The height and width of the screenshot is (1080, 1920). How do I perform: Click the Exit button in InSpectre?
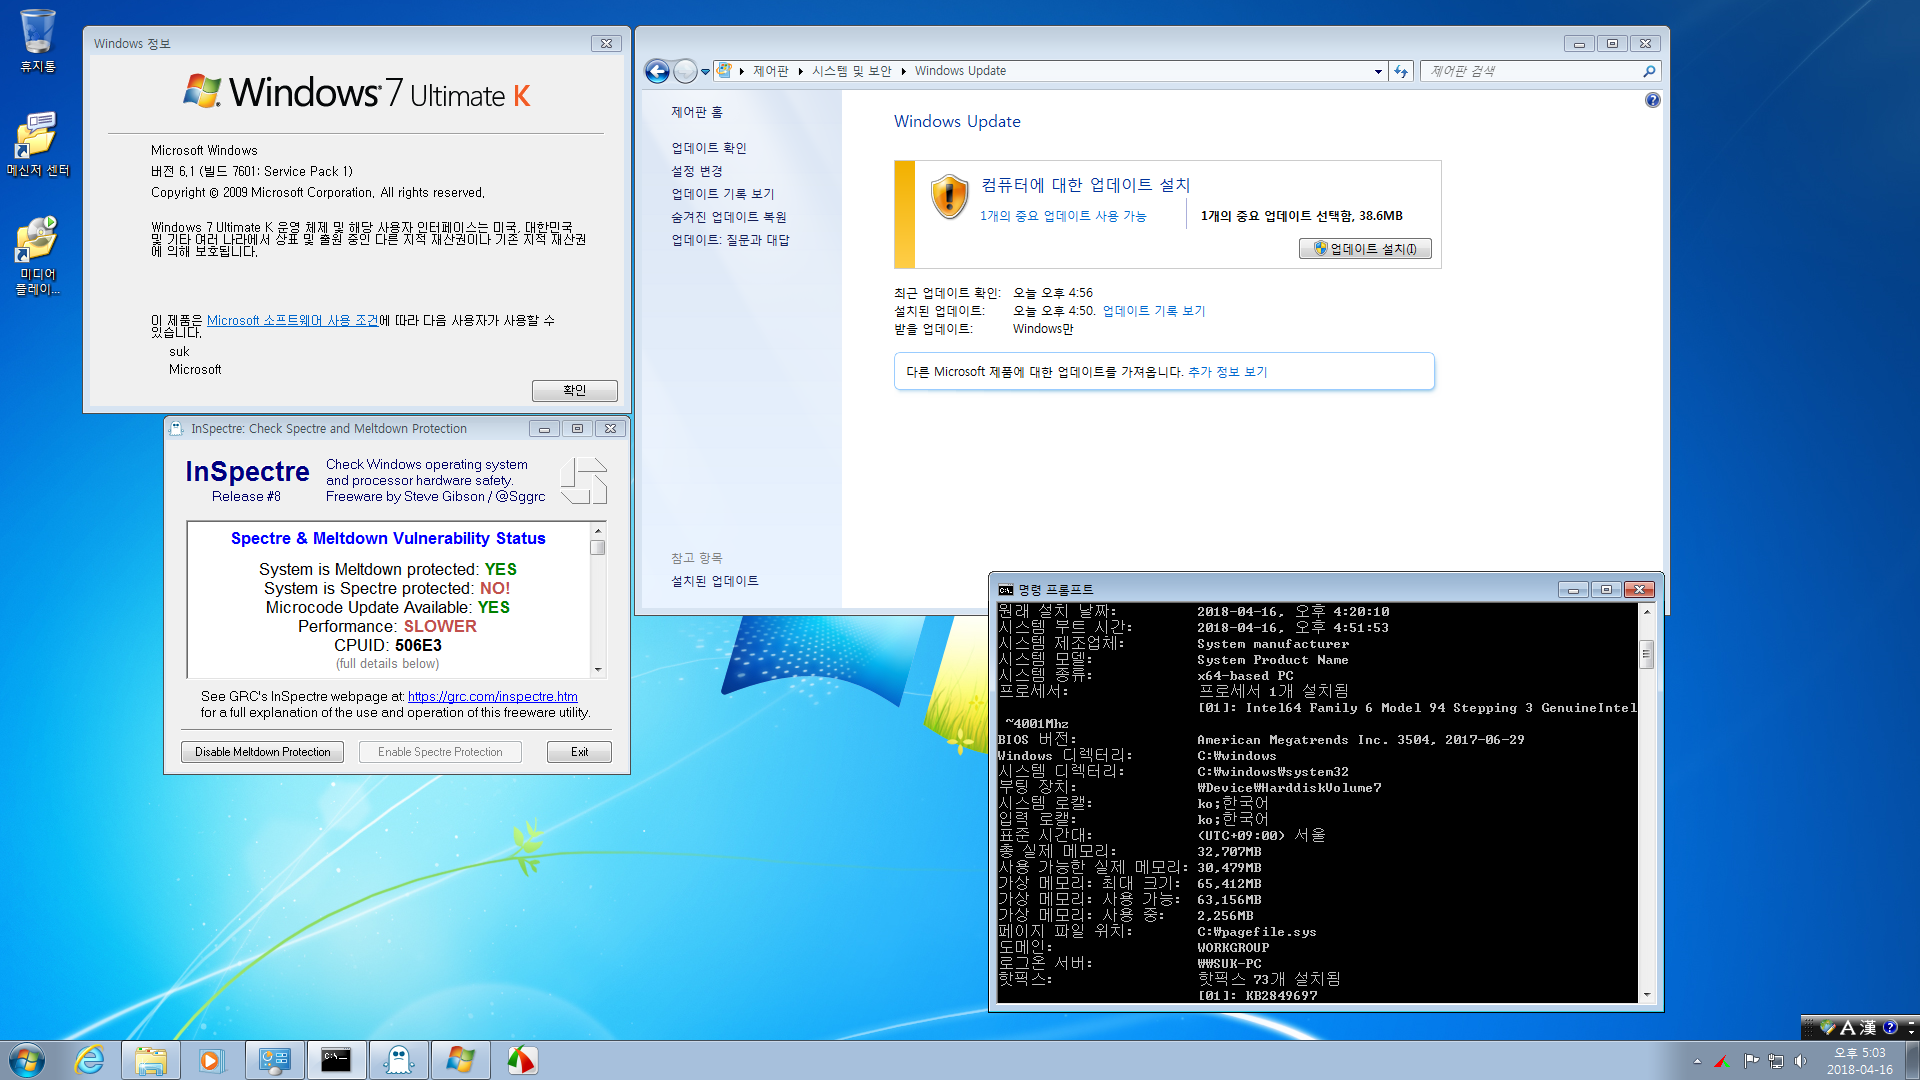(x=579, y=752)
